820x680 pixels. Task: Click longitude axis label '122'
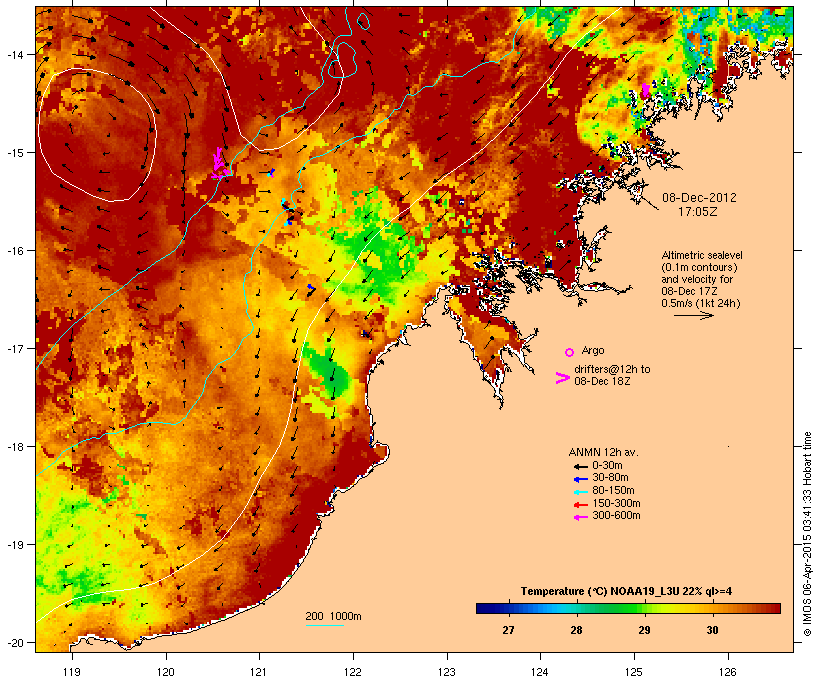[353, 672]
